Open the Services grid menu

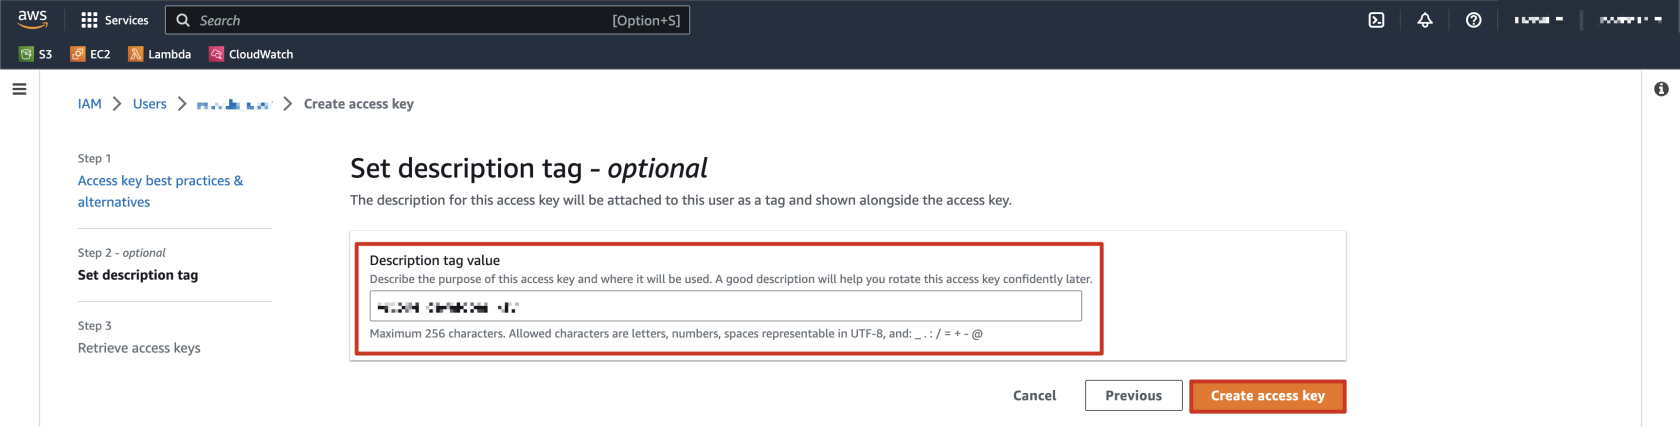114,20
